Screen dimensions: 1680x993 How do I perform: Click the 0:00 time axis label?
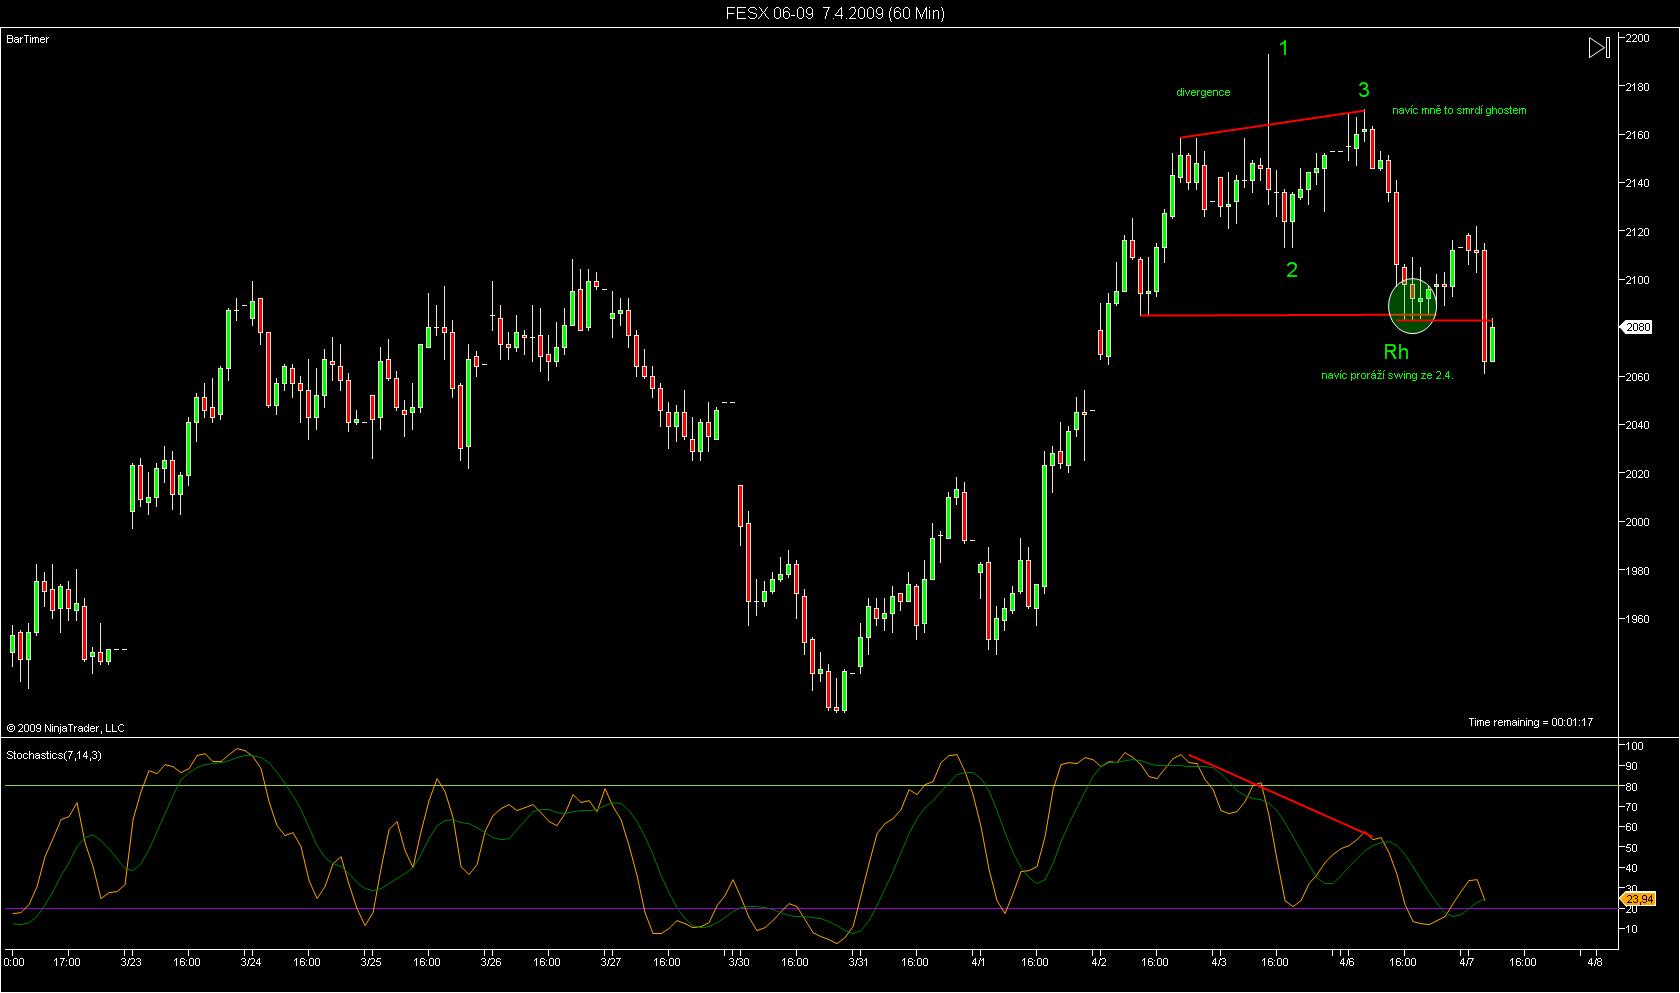(14, 963)
